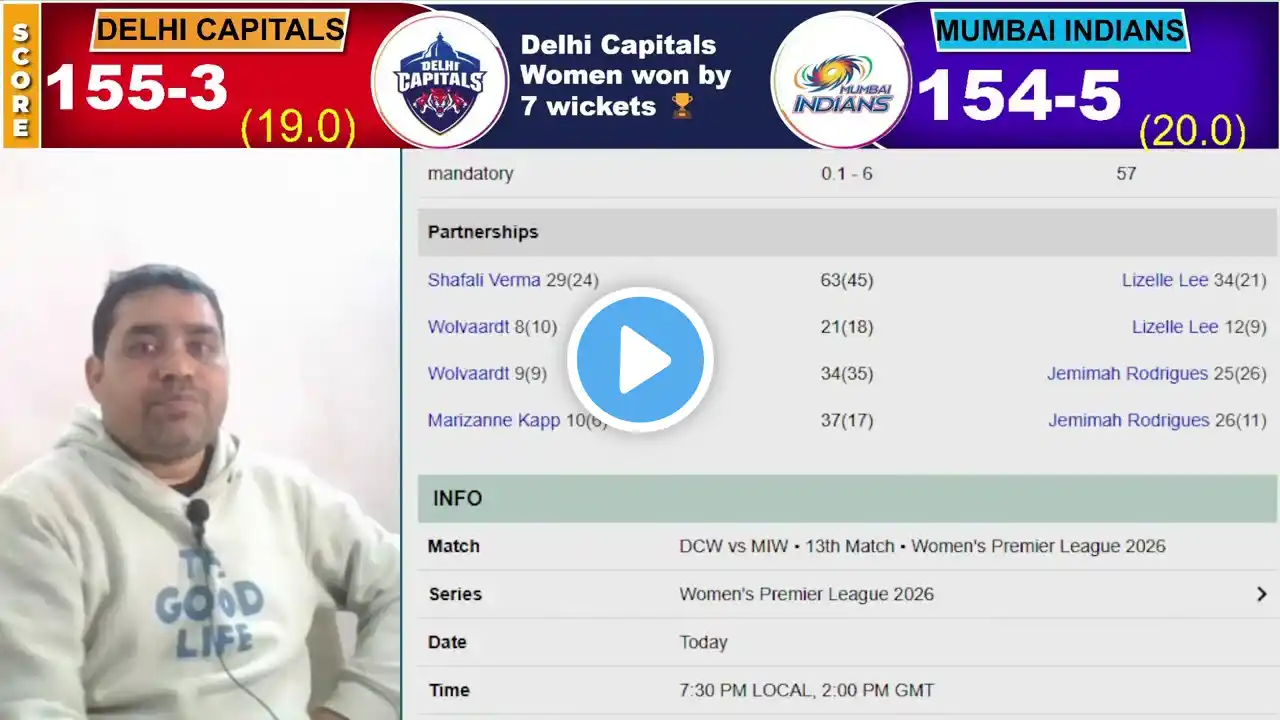The width and height of the screenshot is (1280, 720).
Task: Select the Partnerships section header
Action: 847,232
